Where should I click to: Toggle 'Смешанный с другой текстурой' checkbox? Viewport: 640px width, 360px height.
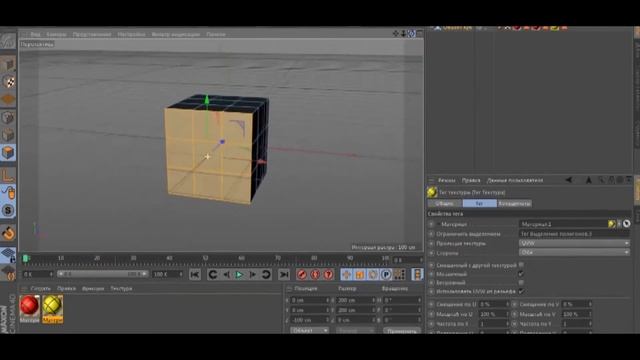pyautogui.click(x=521, y=265)
